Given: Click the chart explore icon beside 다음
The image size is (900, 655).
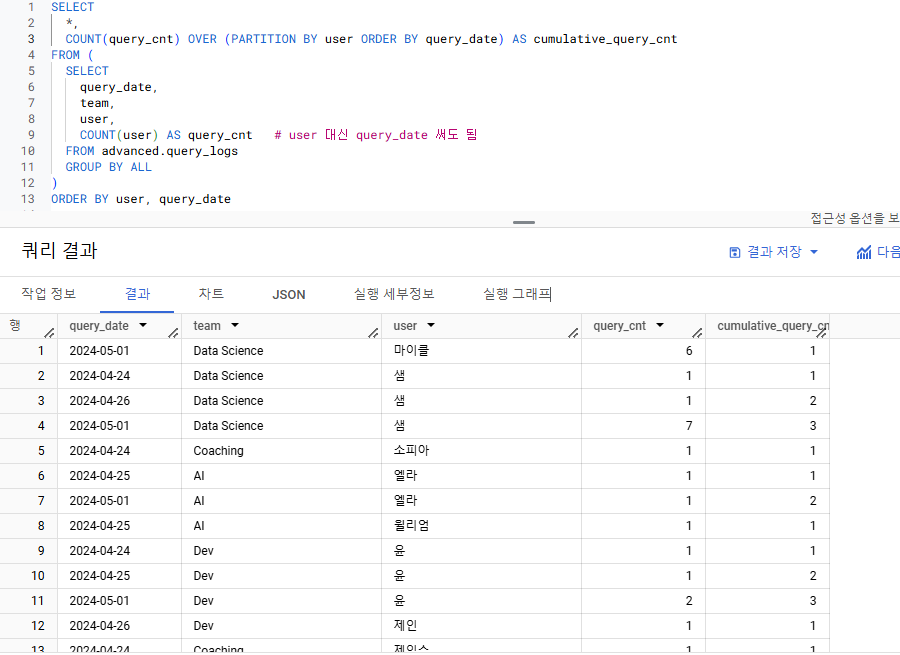Looking at the screenshot, I should tap(863, 252).
